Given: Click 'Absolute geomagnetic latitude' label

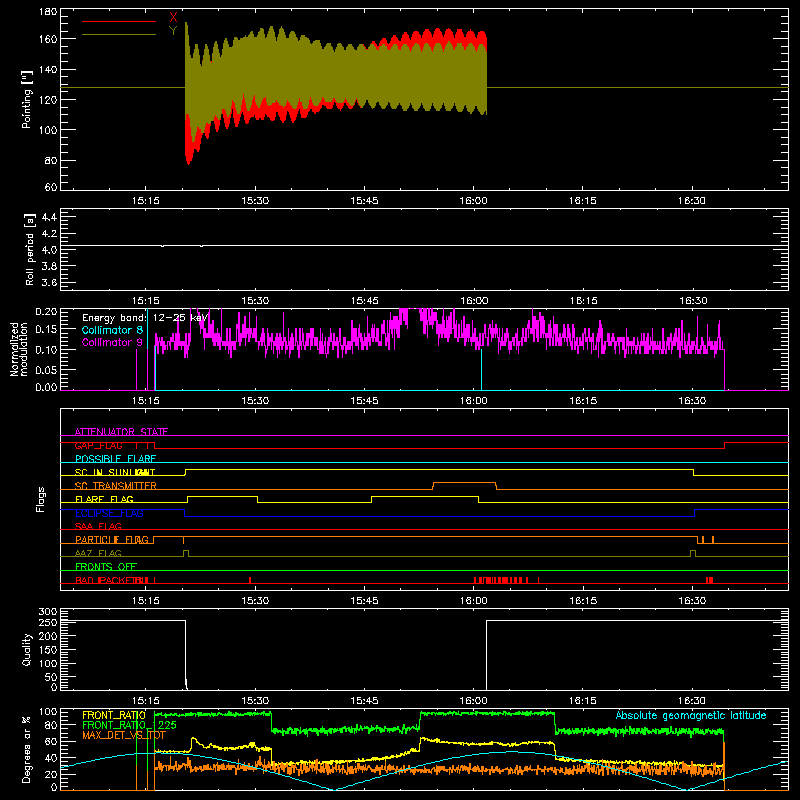Looking at the screenshot, I should (x=691, y=715).
